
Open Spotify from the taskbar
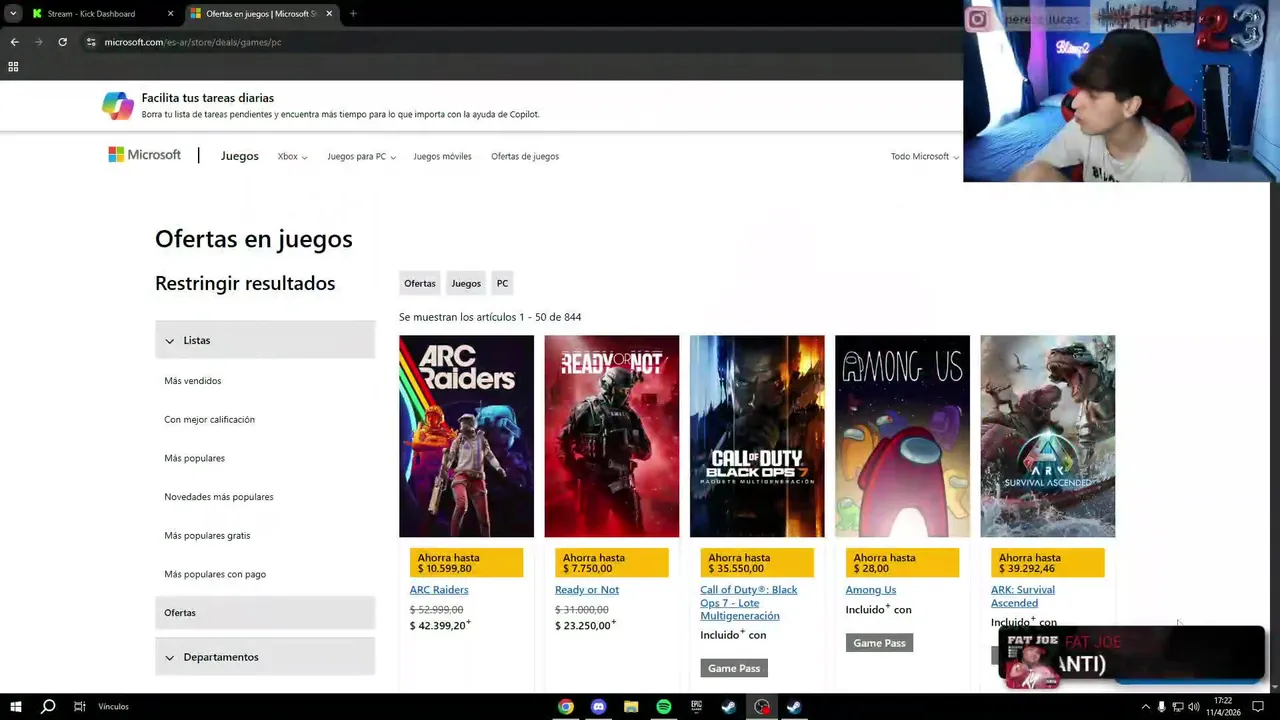pyautogui.click(x=664, y=706)
